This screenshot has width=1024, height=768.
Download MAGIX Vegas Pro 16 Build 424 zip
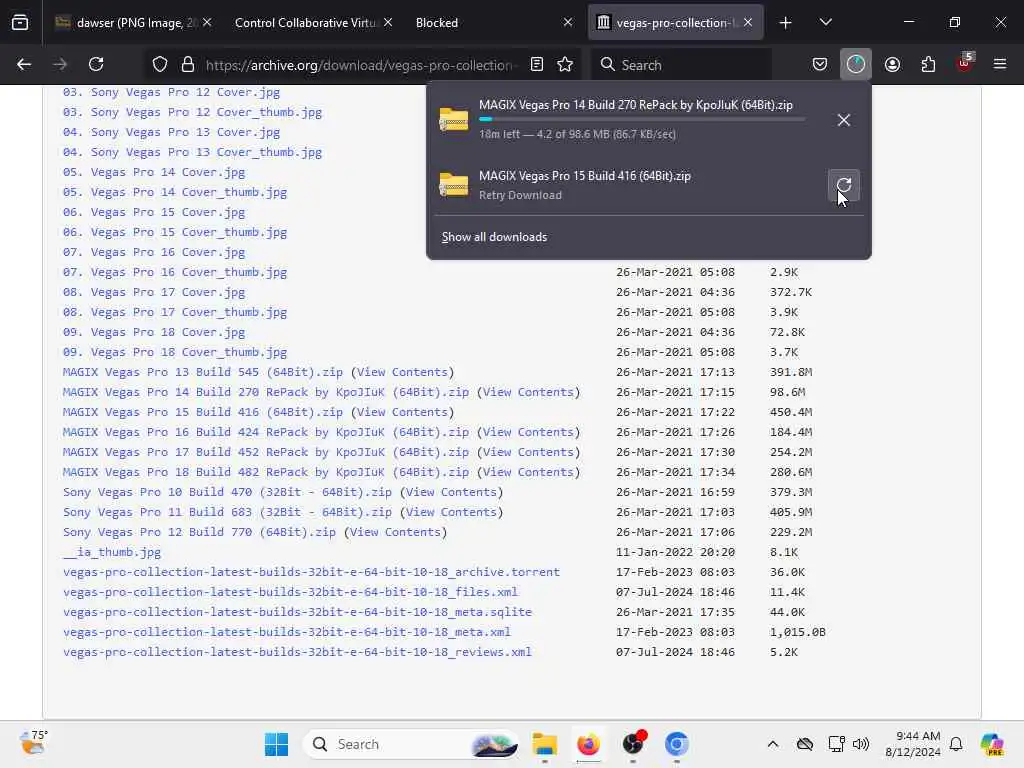266,432
